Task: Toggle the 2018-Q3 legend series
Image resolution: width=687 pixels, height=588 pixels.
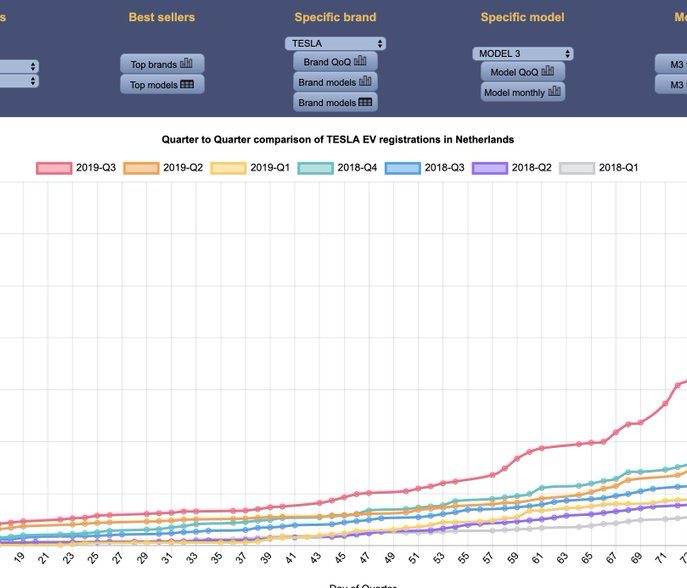Action: click(425, 168)
